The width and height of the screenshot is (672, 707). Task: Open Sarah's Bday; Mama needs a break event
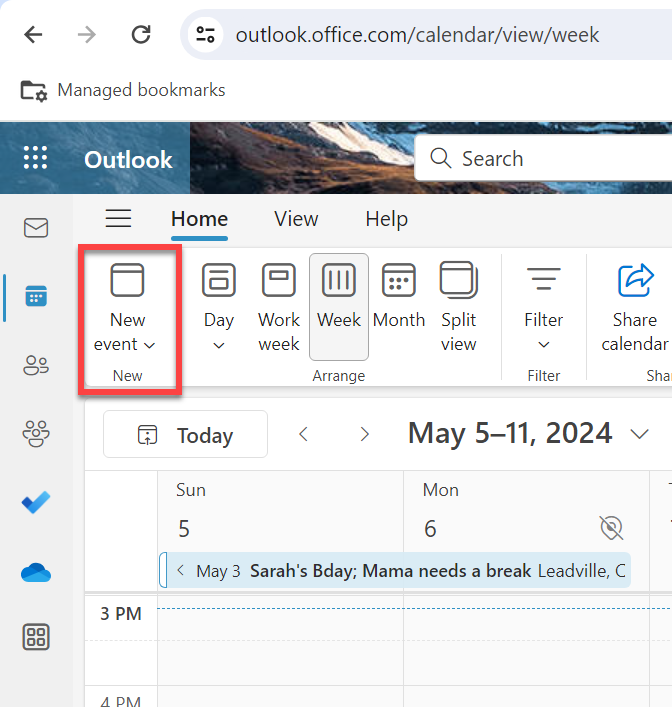tap(395, 570)
